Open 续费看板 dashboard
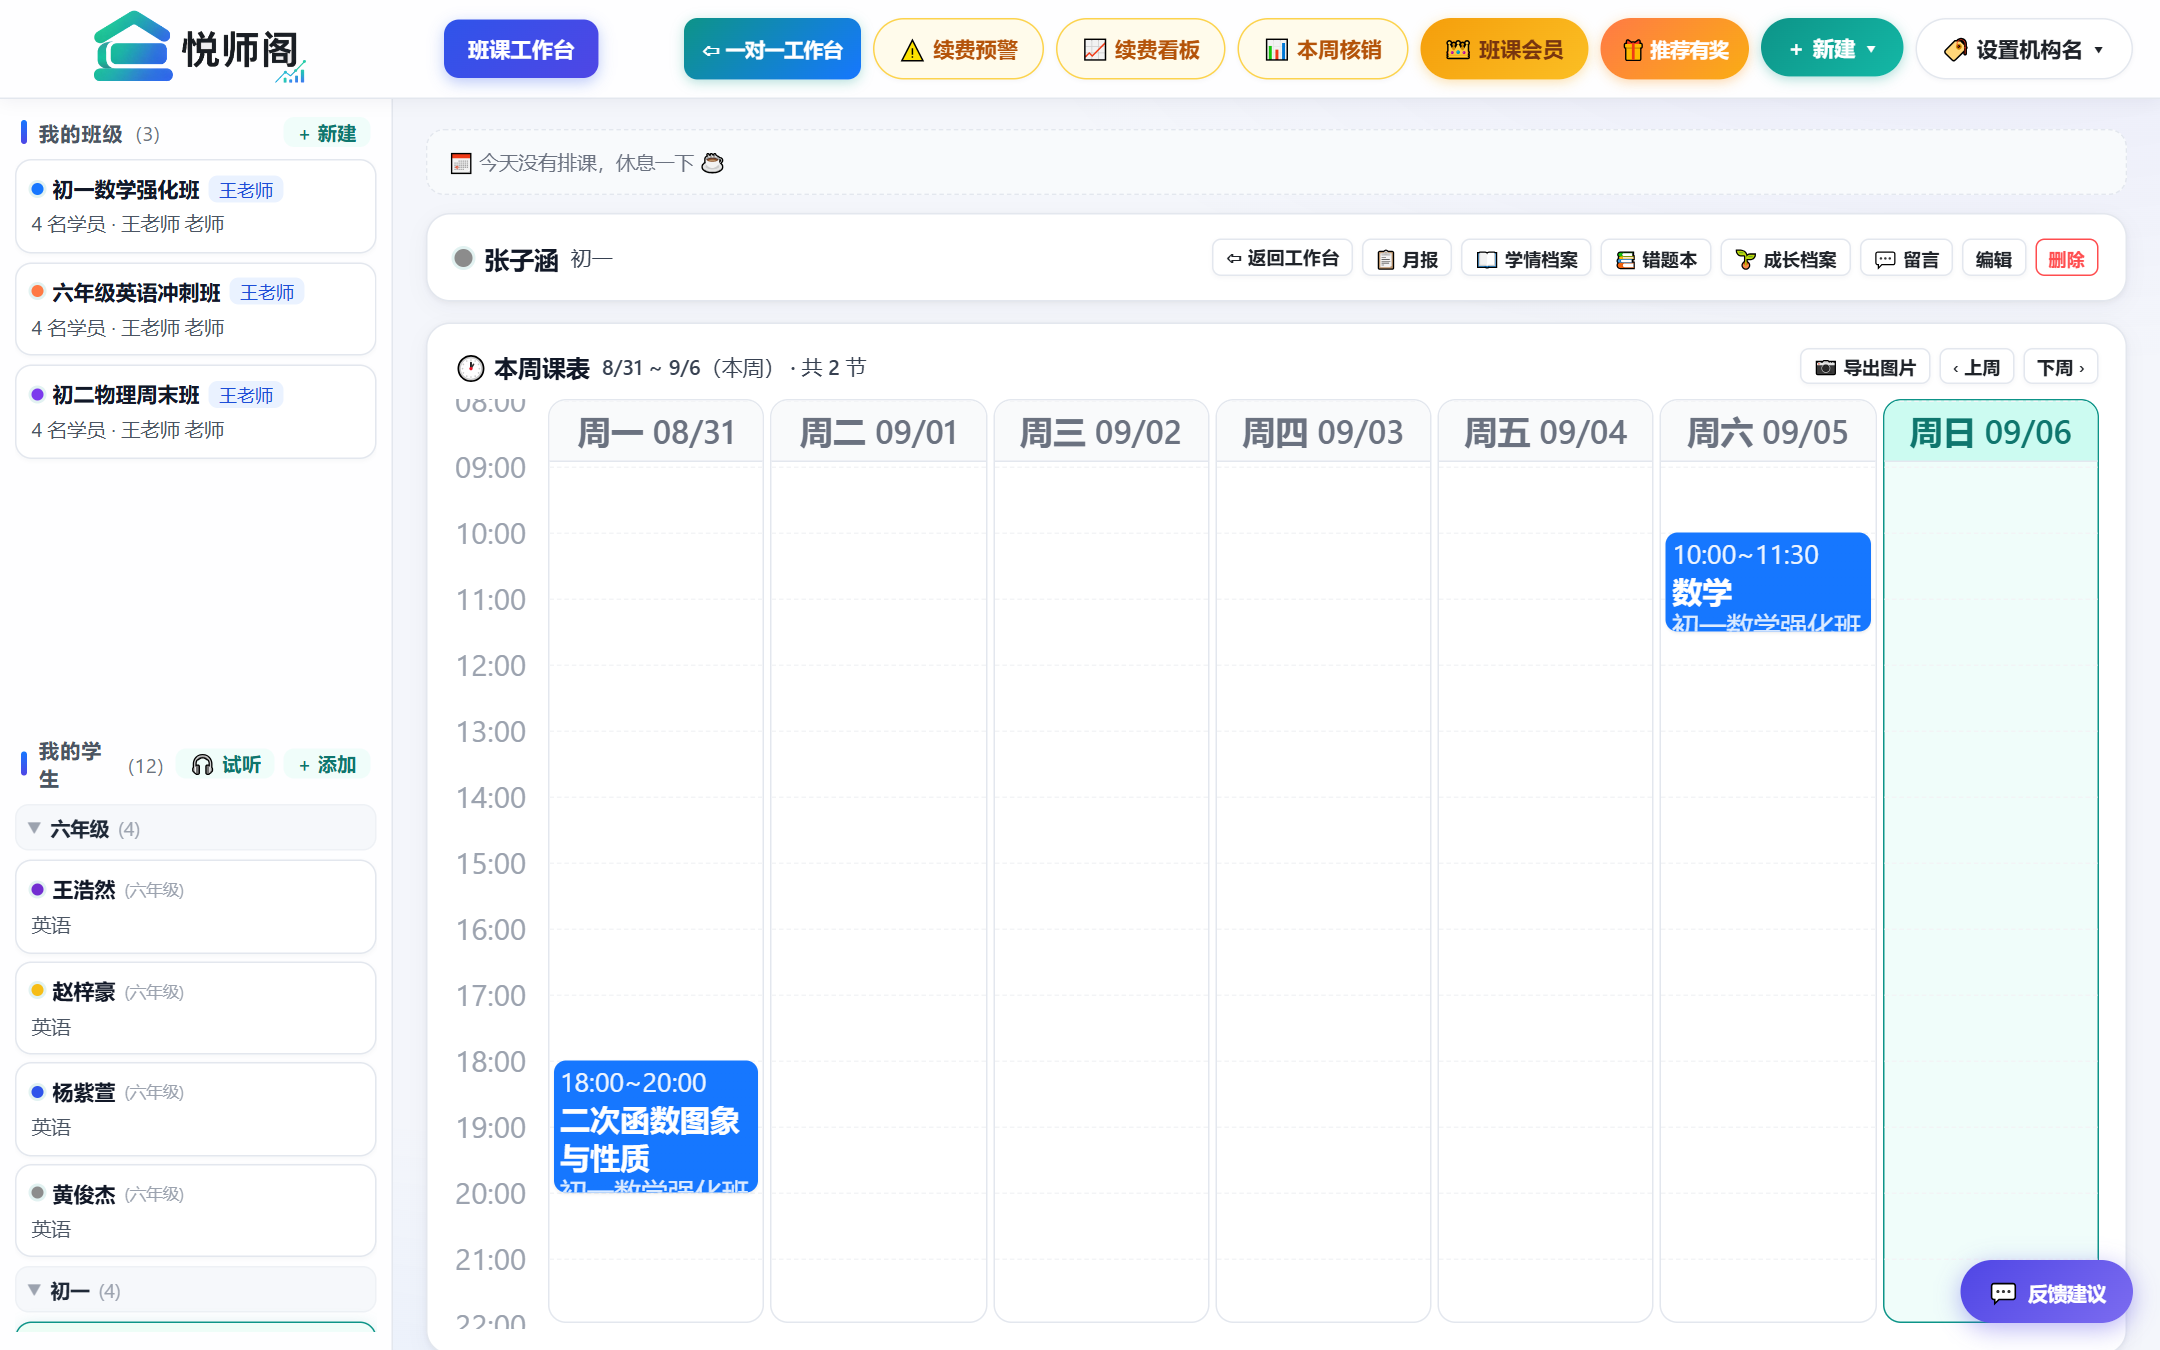 click(1141, 49)
